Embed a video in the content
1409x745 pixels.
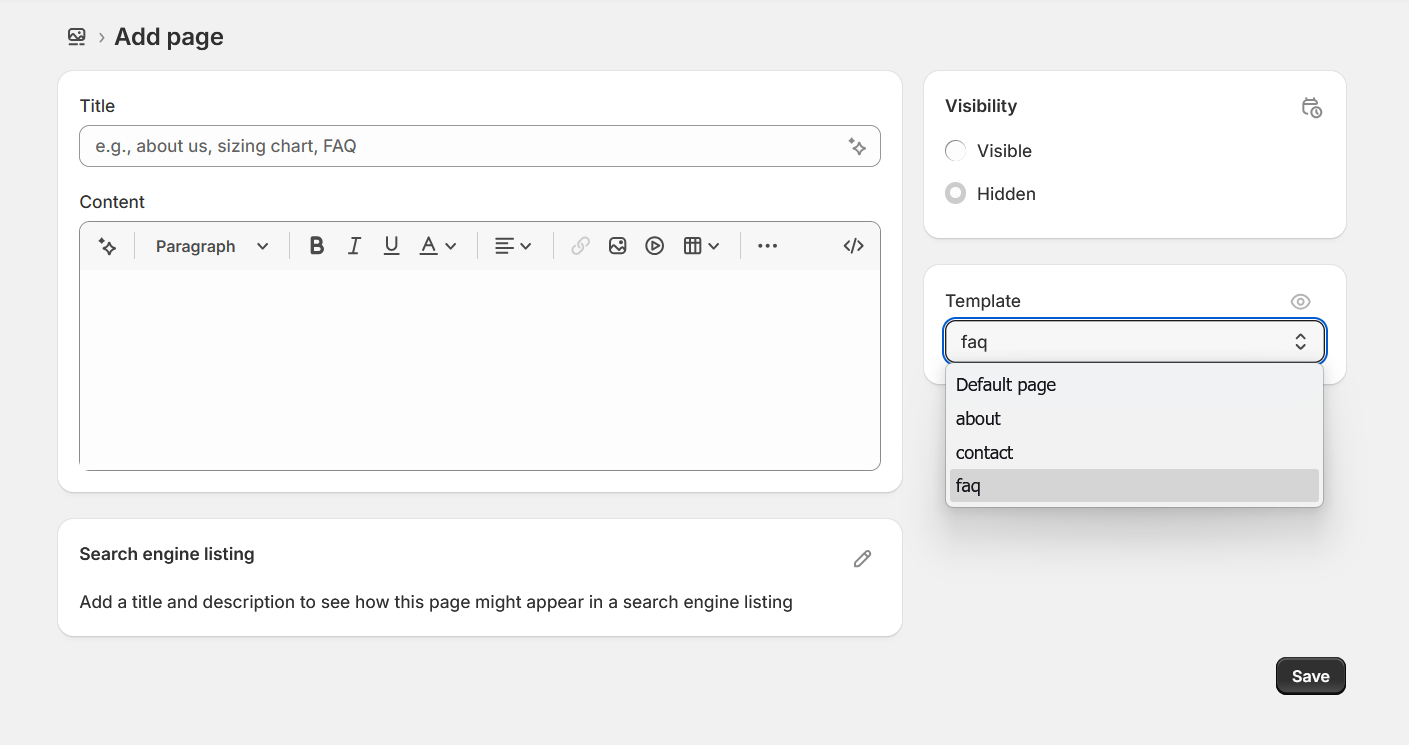[x=654, y=245]
